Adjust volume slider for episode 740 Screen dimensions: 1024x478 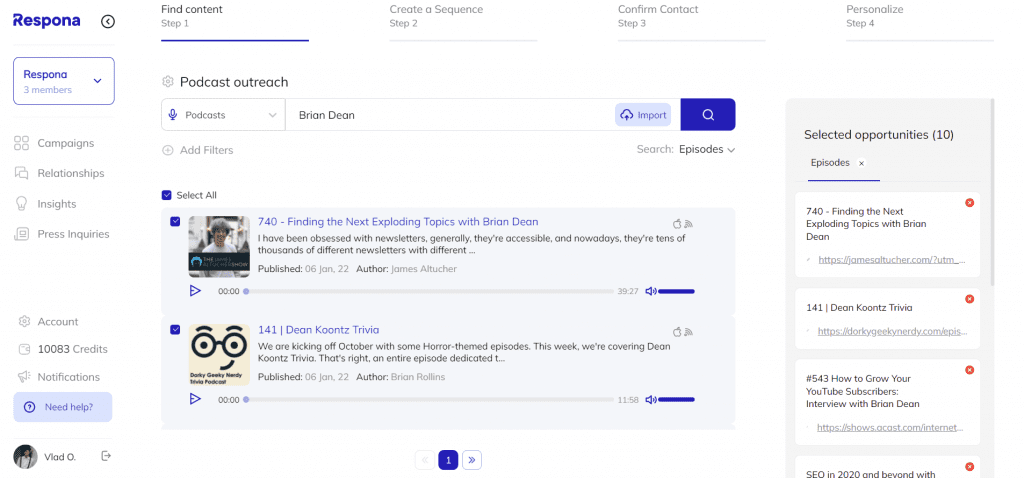pos(677,291)
